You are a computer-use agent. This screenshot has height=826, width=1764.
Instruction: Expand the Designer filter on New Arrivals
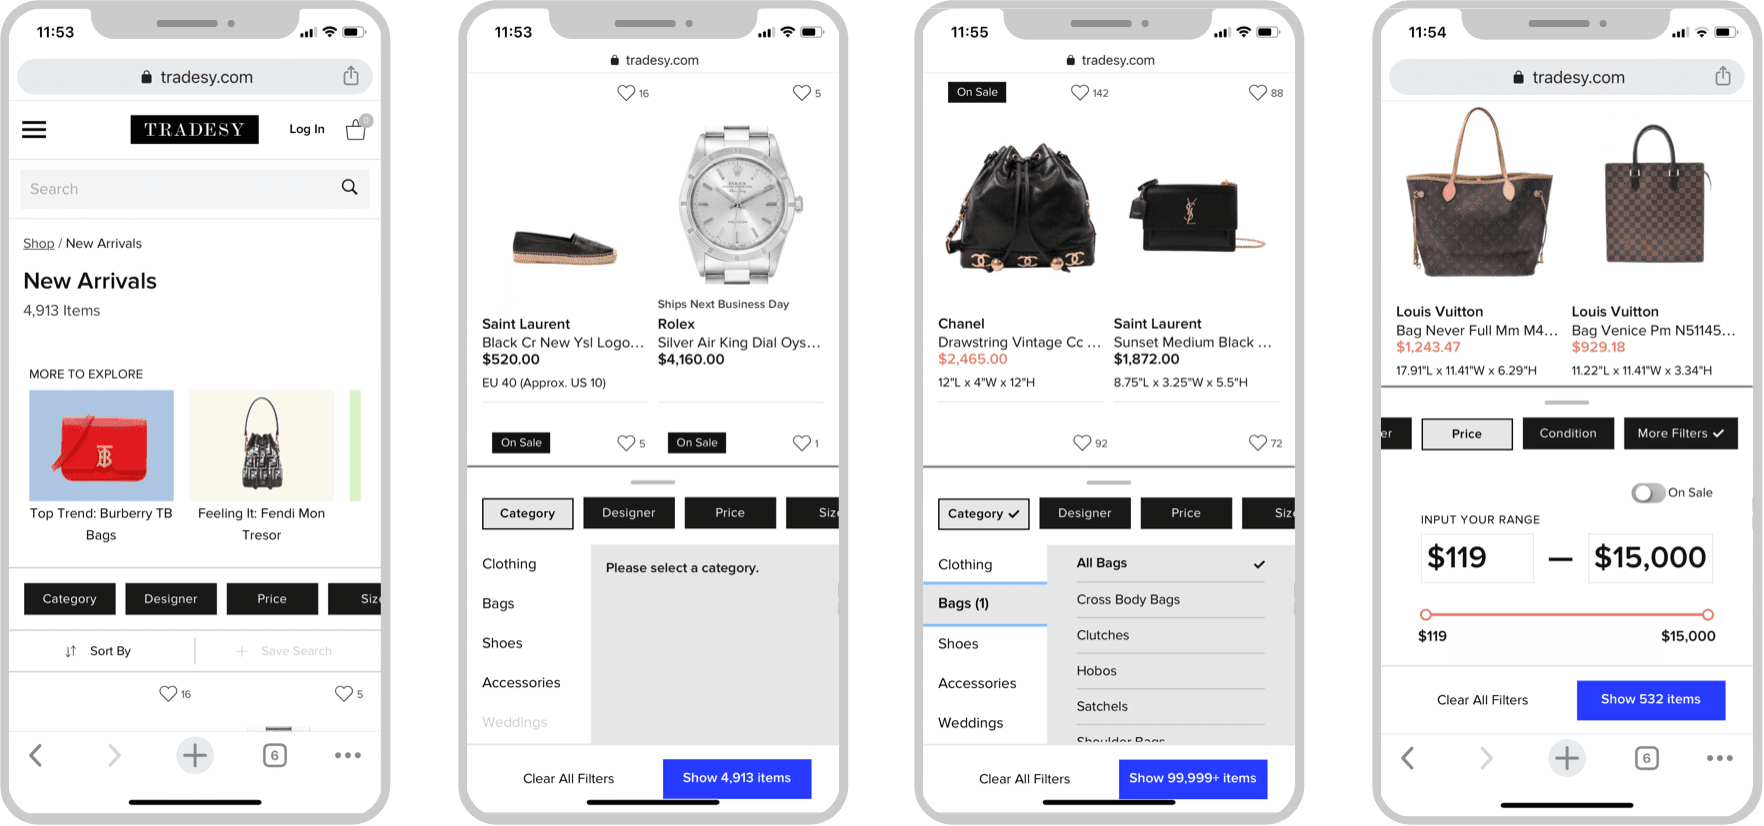click(x=171, y=599)
